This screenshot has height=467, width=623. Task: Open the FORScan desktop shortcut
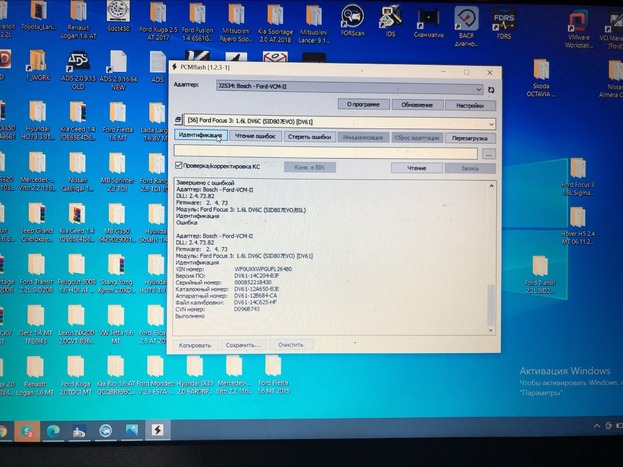click(351, 20)
